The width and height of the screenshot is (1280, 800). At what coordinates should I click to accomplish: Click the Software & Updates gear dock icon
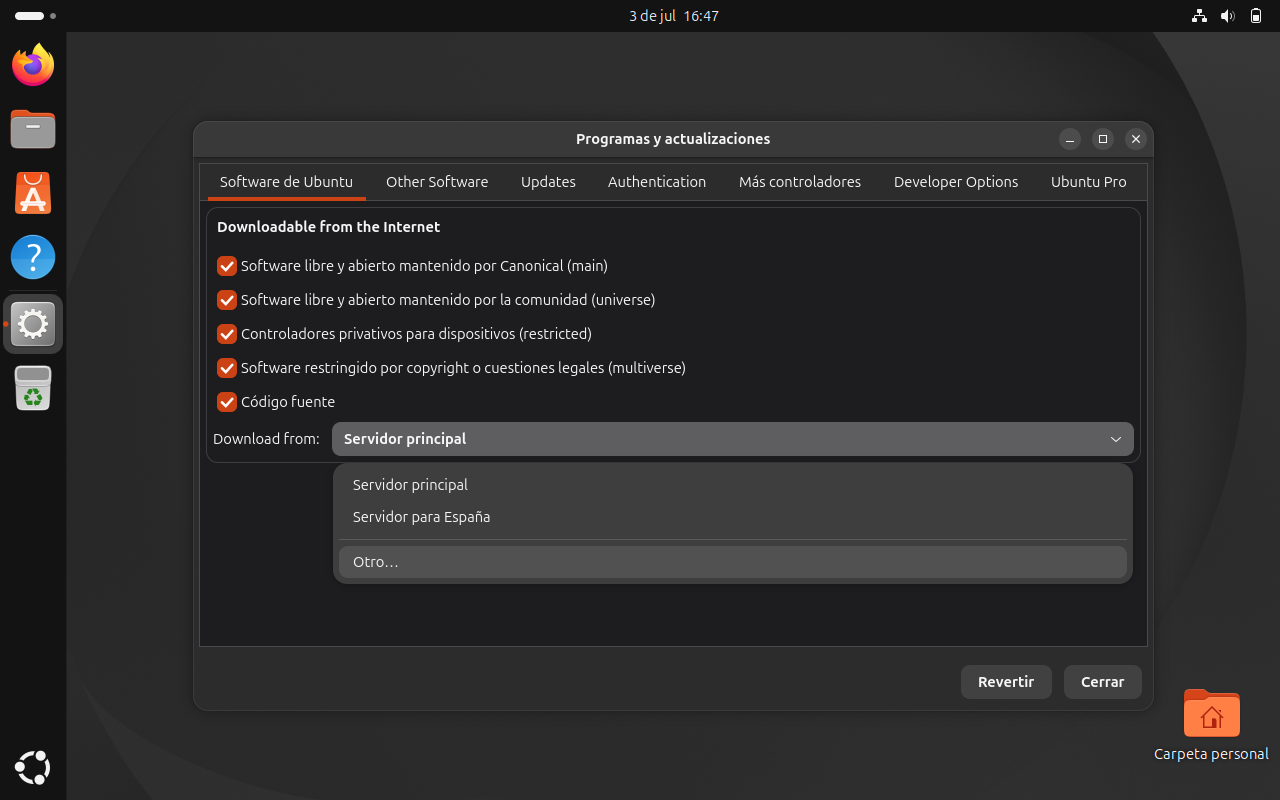pos(33,323)
